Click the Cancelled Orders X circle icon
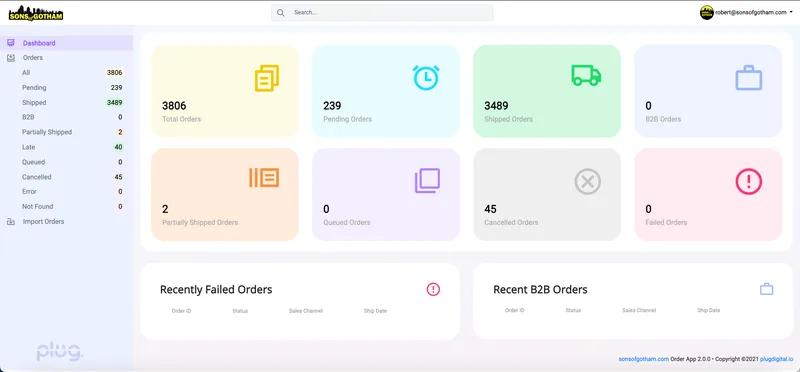 point(588,181)
